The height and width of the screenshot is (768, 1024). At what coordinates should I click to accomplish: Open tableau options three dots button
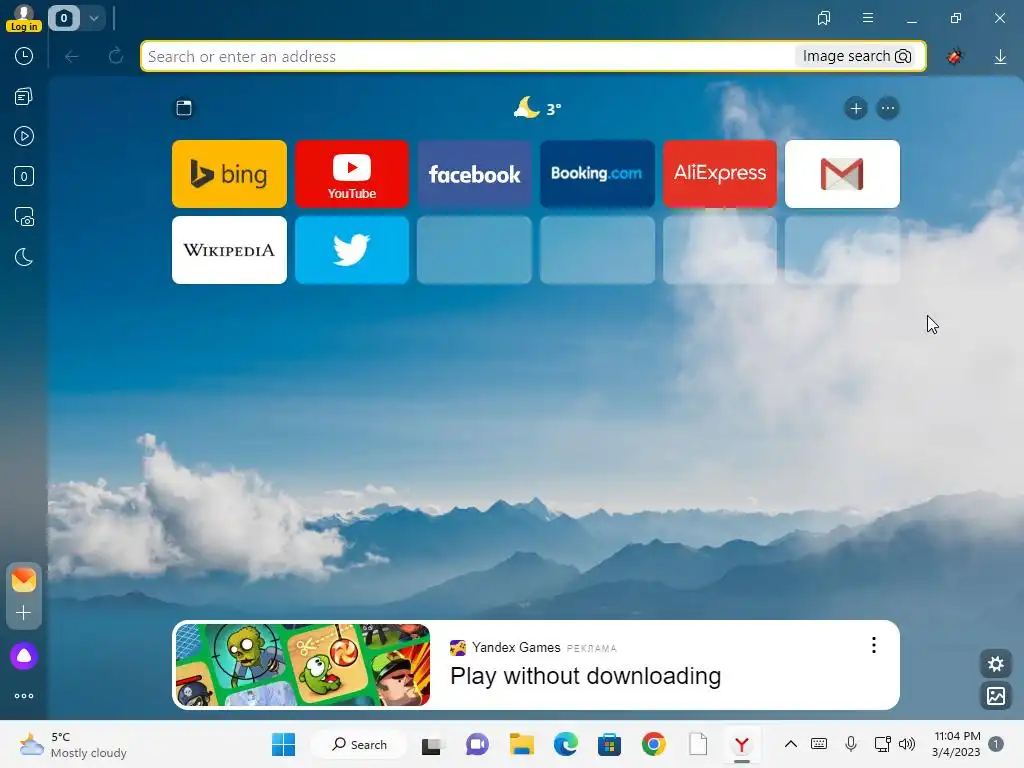tap(888, 108)
